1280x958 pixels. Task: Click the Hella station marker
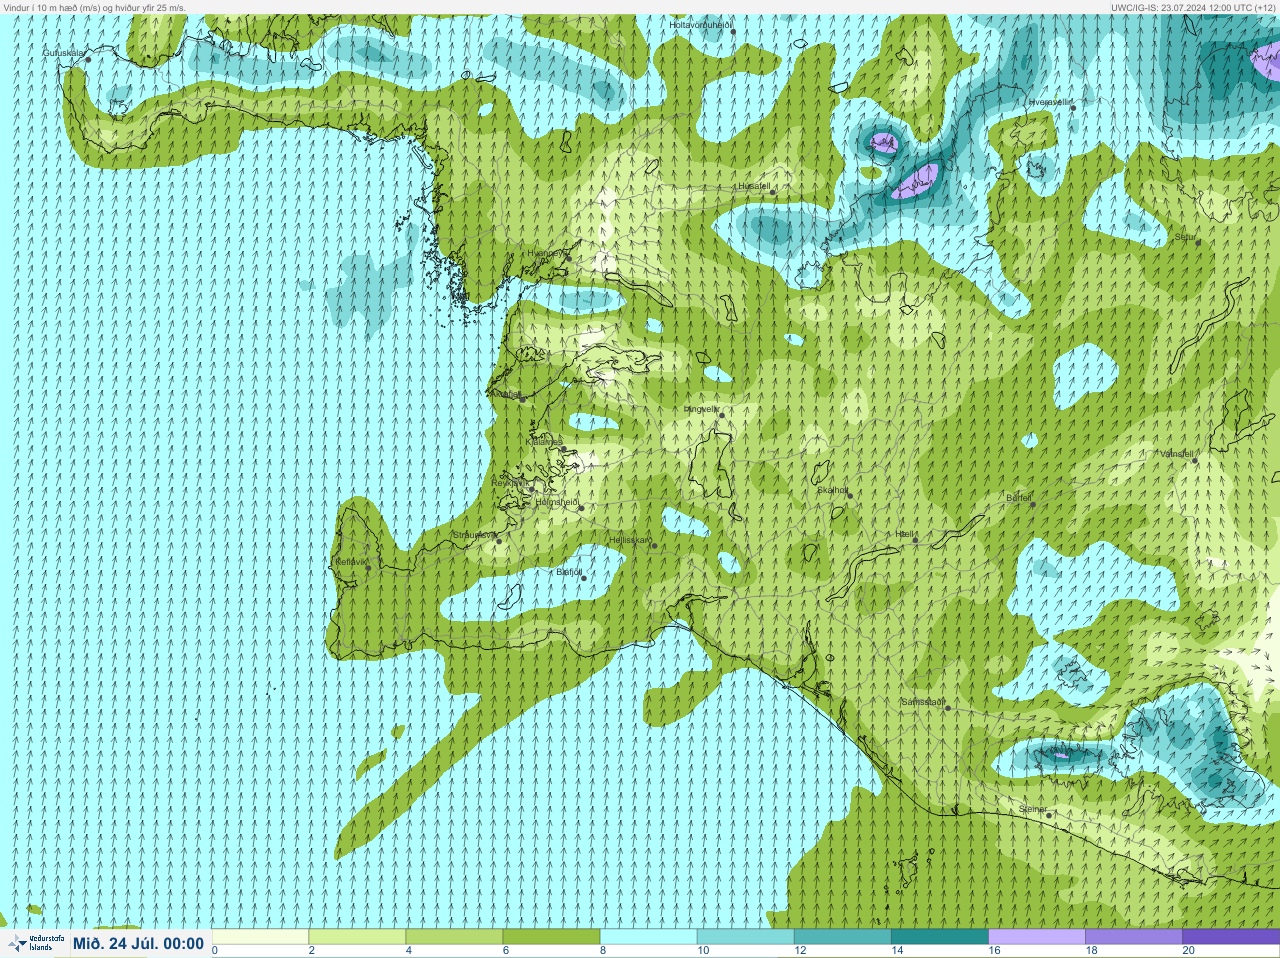tap(915, 541)
